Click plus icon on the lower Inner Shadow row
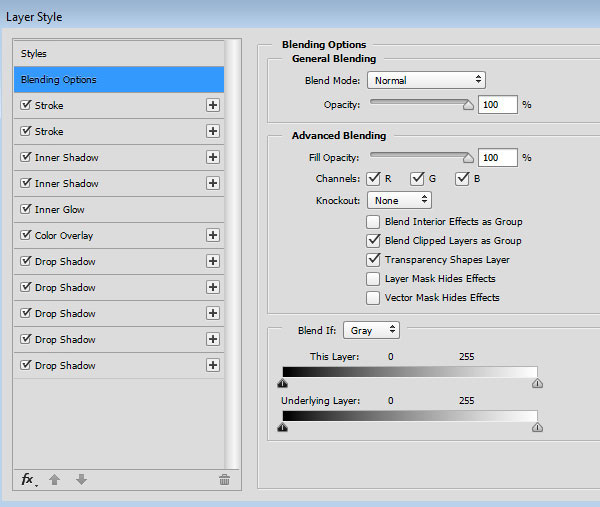 (x=213, y=183)
